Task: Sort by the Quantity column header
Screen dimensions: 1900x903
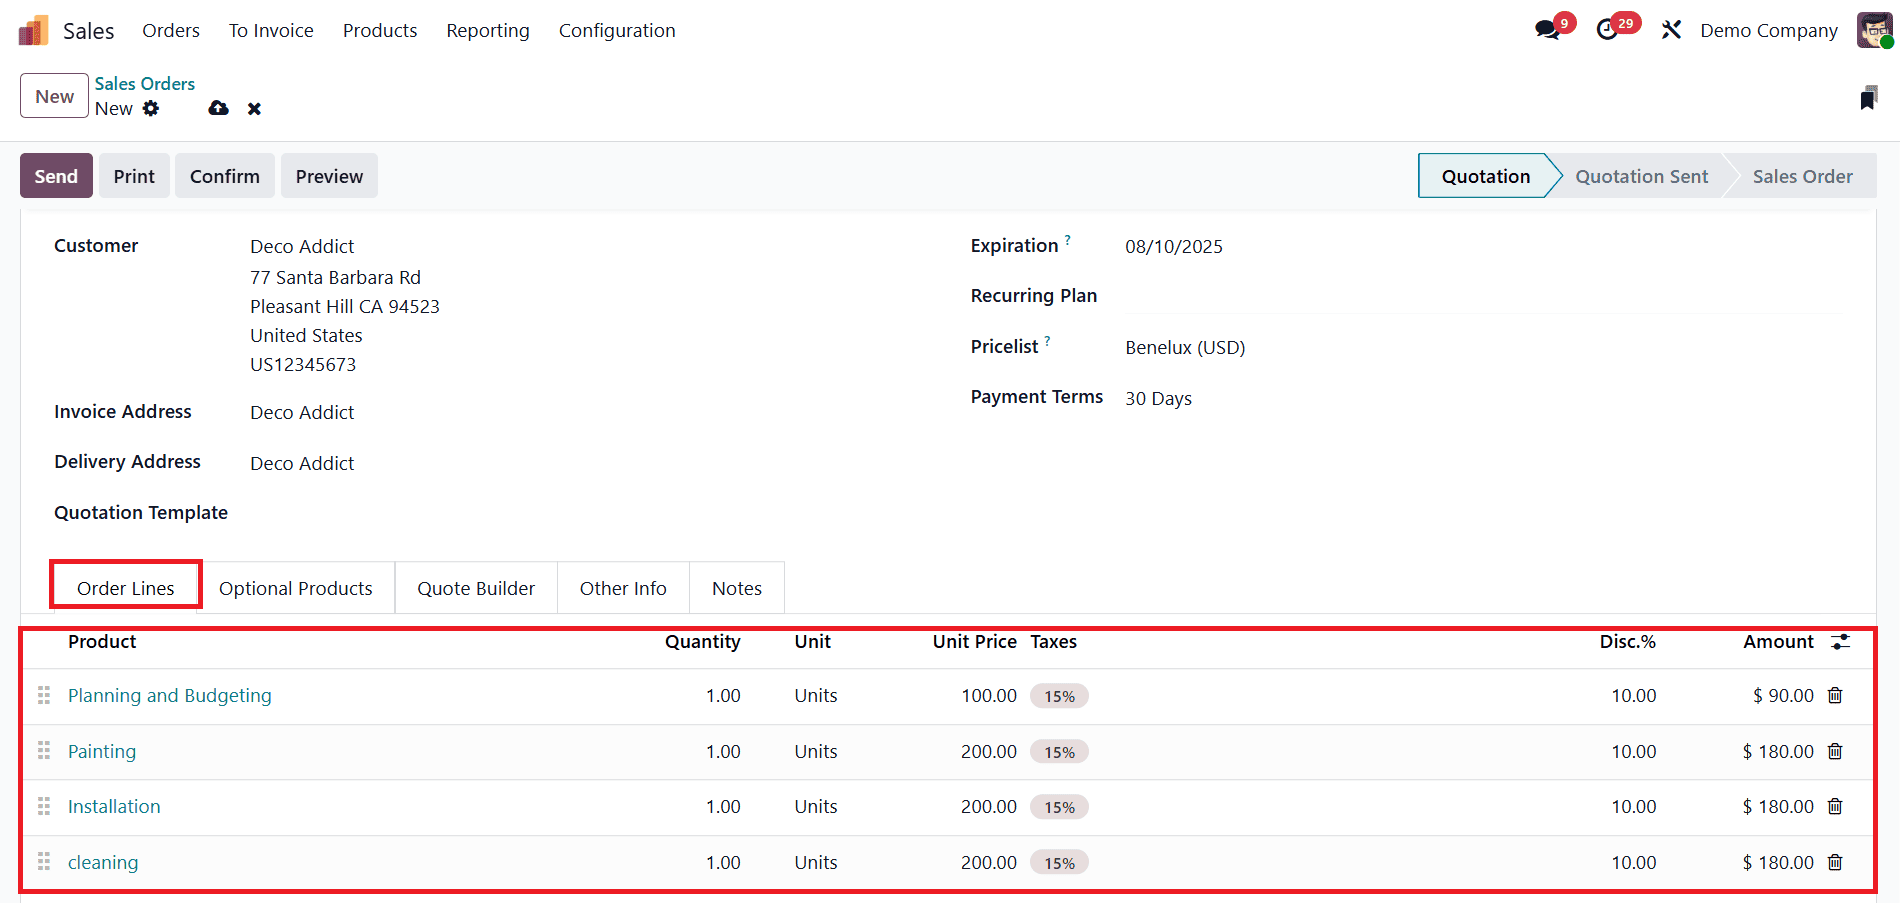Action: tap(703, 642)
